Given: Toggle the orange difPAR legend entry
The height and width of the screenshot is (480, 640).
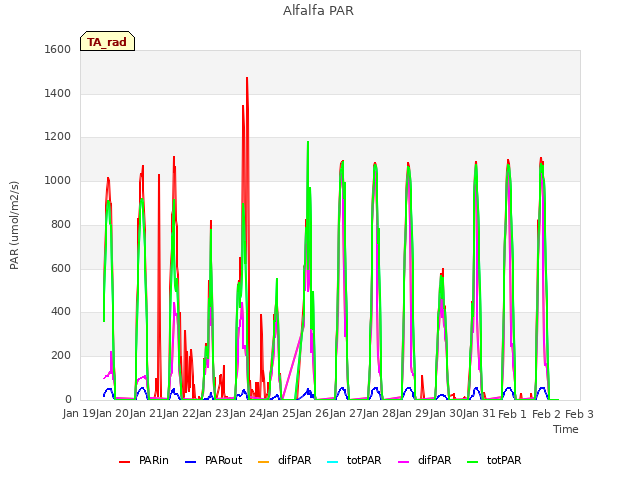Looking at the screenshot, I should [x=284, y=460].
